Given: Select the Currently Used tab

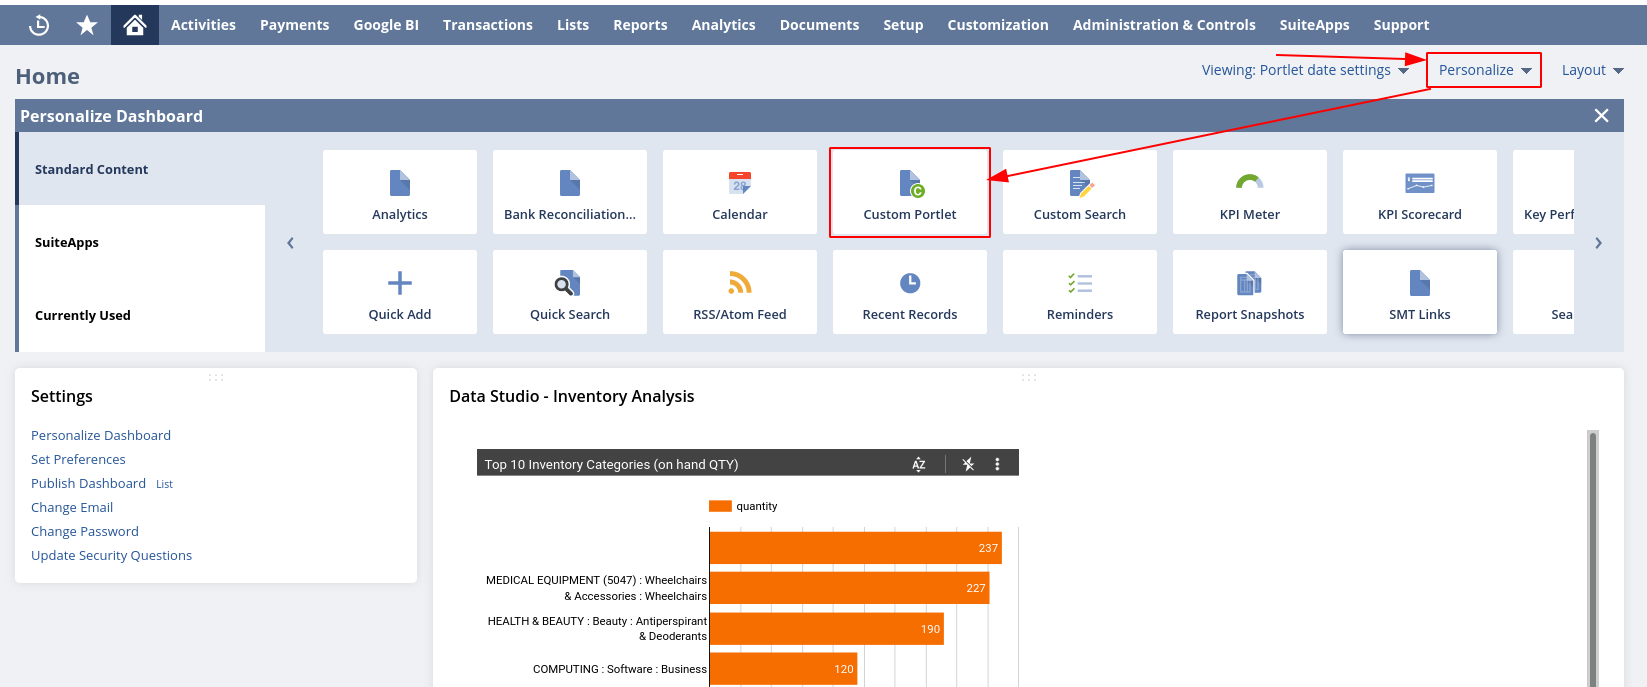Looking at the screenshot, I should [x=142, y=315].
